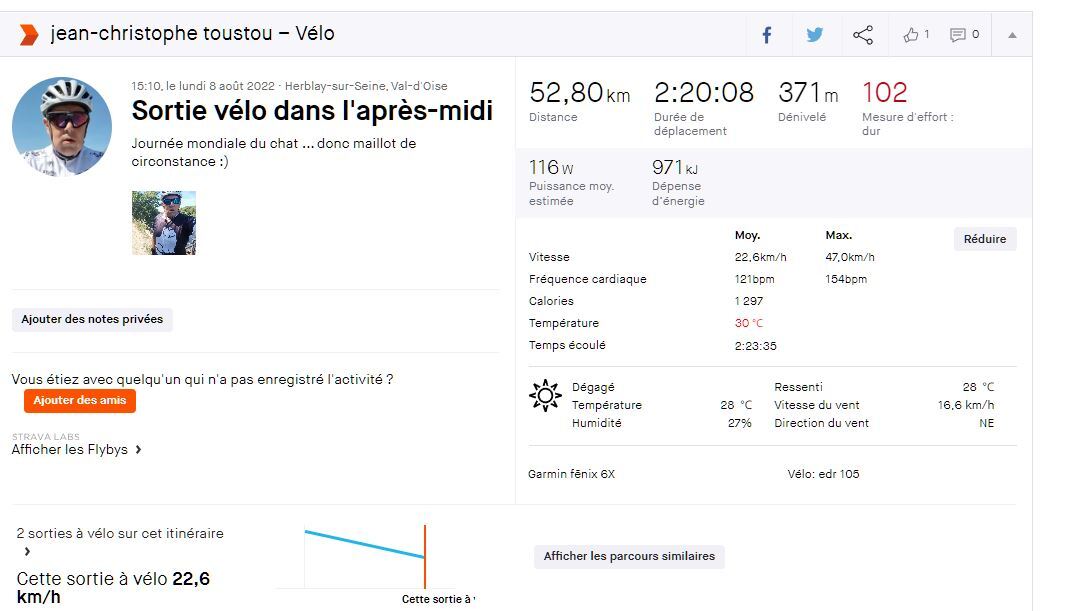Expand Afficher les Flybys chevron
Viewport: 1084px width, 611px height.
138,450
